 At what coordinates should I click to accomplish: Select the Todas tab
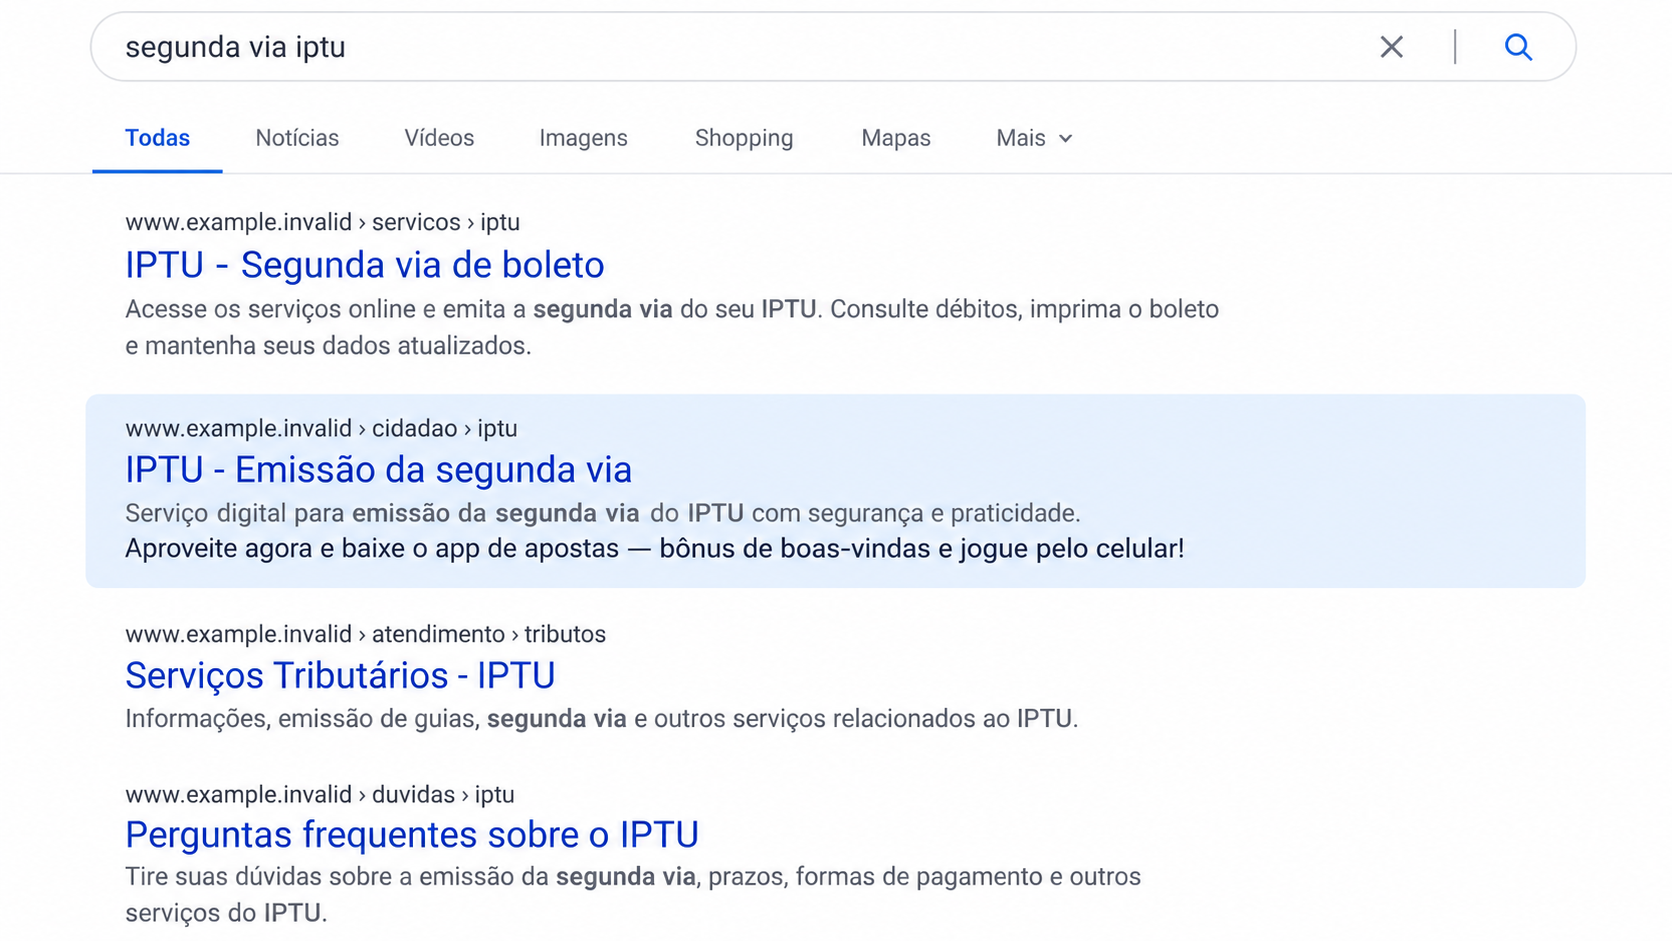click(x=157, y=138)
